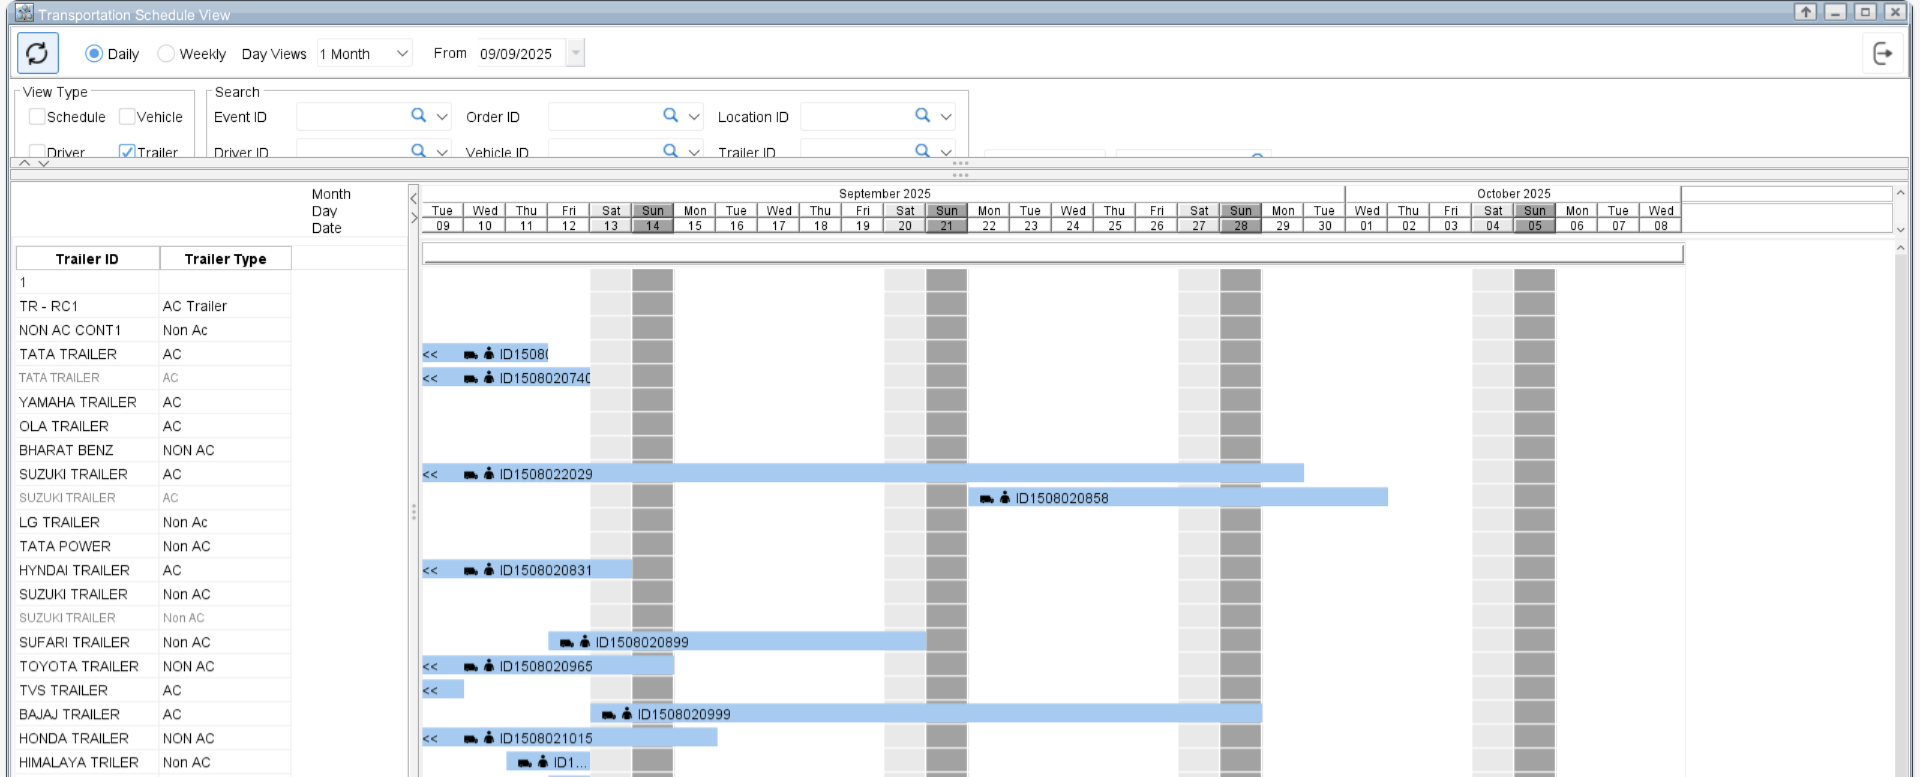Click driver icon on bar ID1508022029
This screenshot has height=777, width=1920.
point(489,473)
